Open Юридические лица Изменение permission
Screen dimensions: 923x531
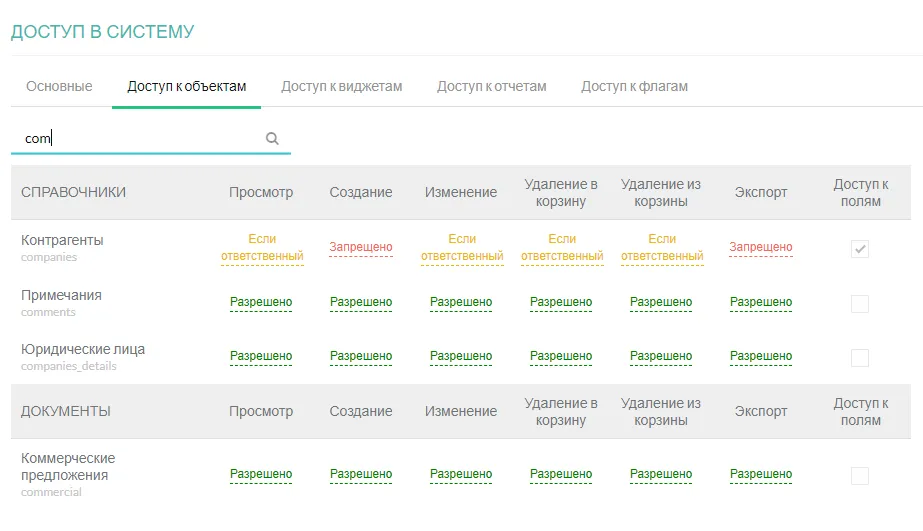coord(461,356)
